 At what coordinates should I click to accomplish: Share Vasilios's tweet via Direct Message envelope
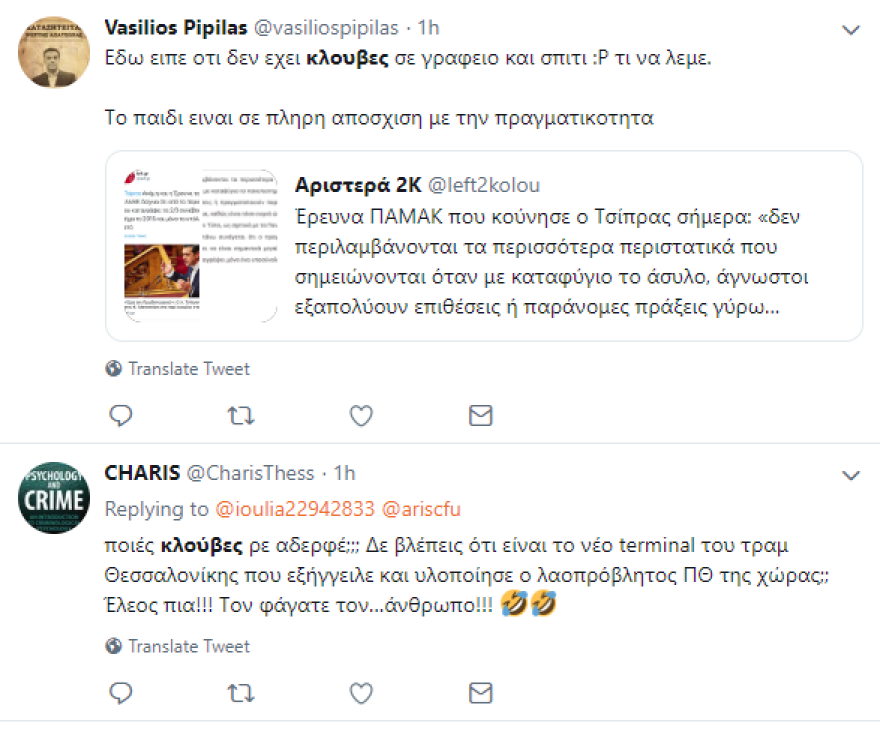click(x=480, y=415)
